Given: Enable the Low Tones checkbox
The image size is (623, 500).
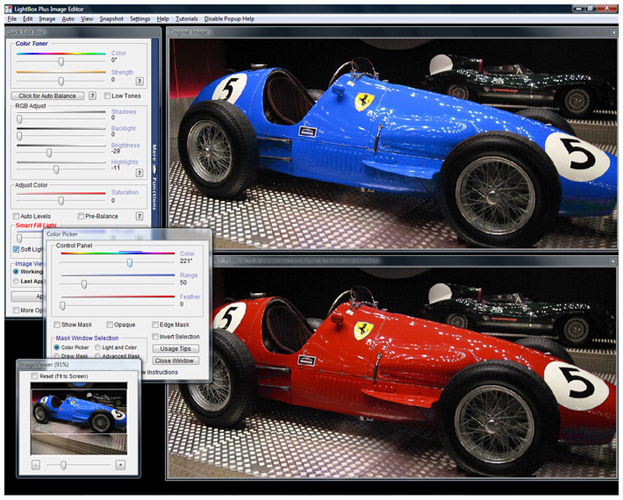Looking at the screenshot, I should click(107, 96).
